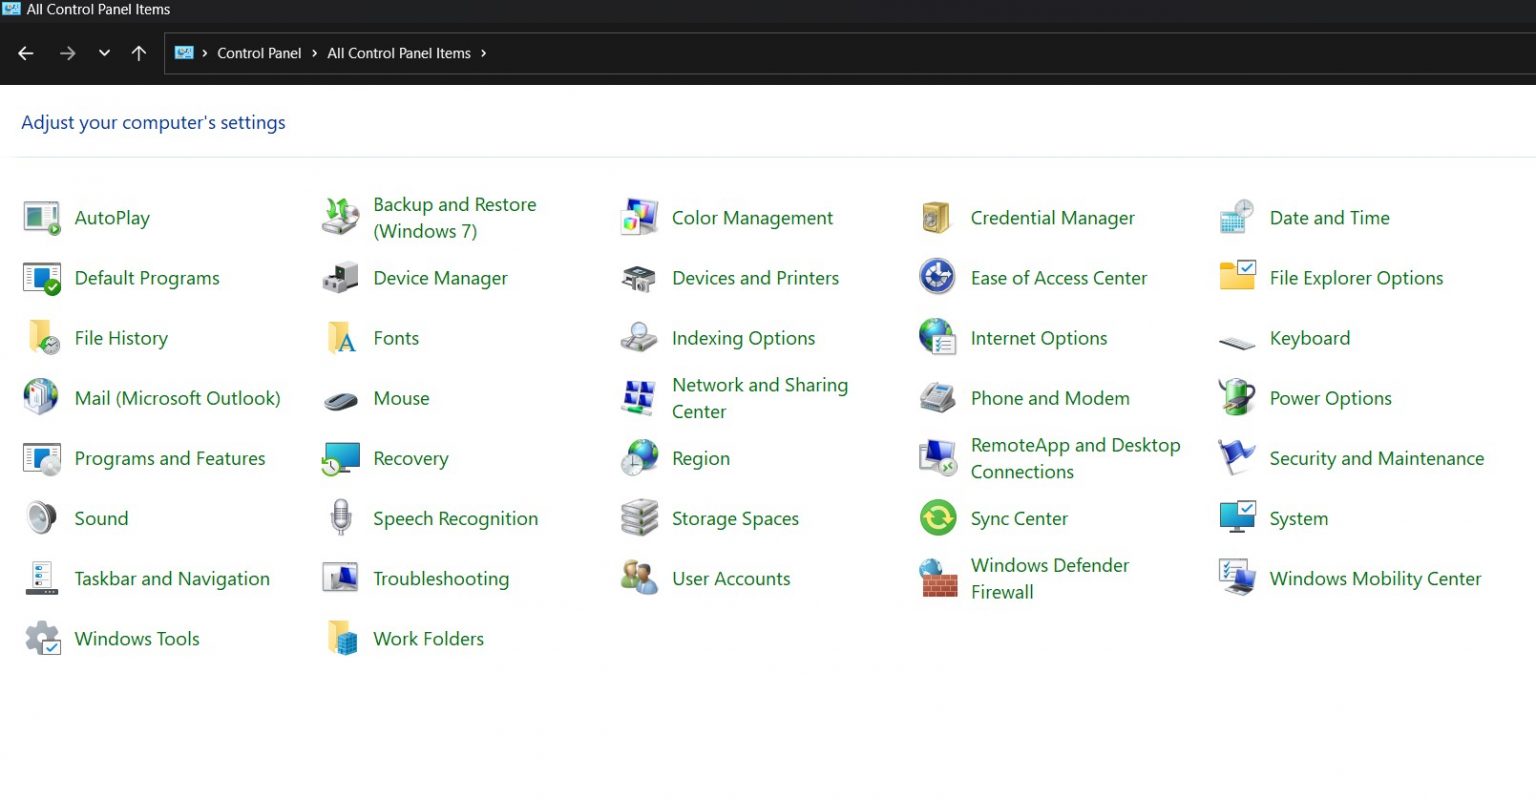Open the Indexing Options magnifier icon

[x=638, y=337]
